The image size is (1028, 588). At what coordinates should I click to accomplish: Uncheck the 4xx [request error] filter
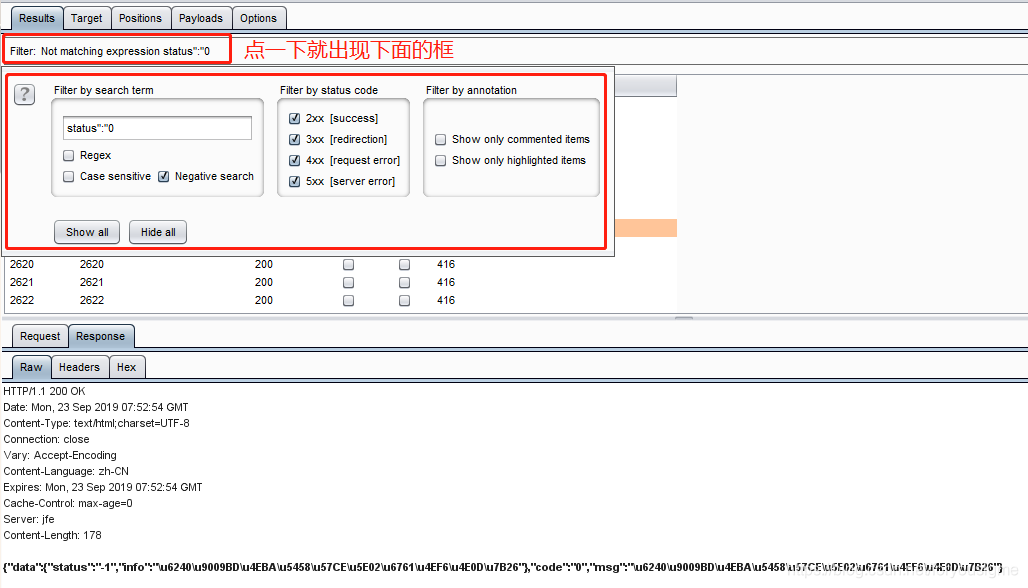(x=294, y=161)
